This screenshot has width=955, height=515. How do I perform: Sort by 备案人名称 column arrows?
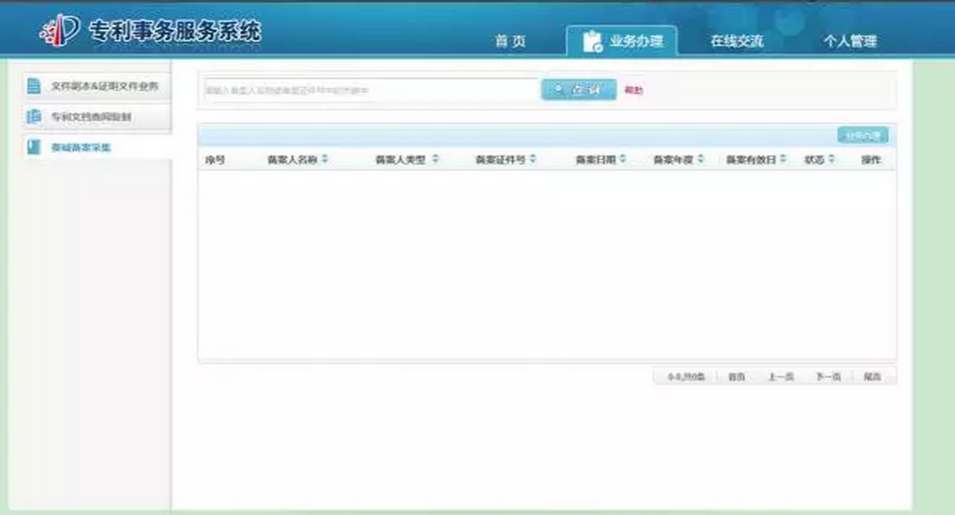pyautogui.click(x=325, y=159)
